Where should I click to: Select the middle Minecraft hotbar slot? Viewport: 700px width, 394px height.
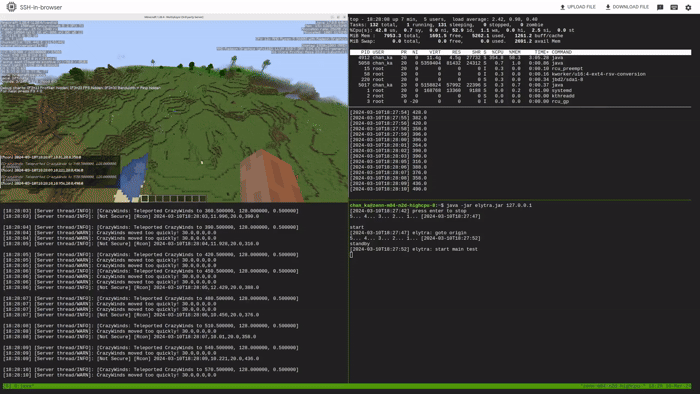[174, 198]
